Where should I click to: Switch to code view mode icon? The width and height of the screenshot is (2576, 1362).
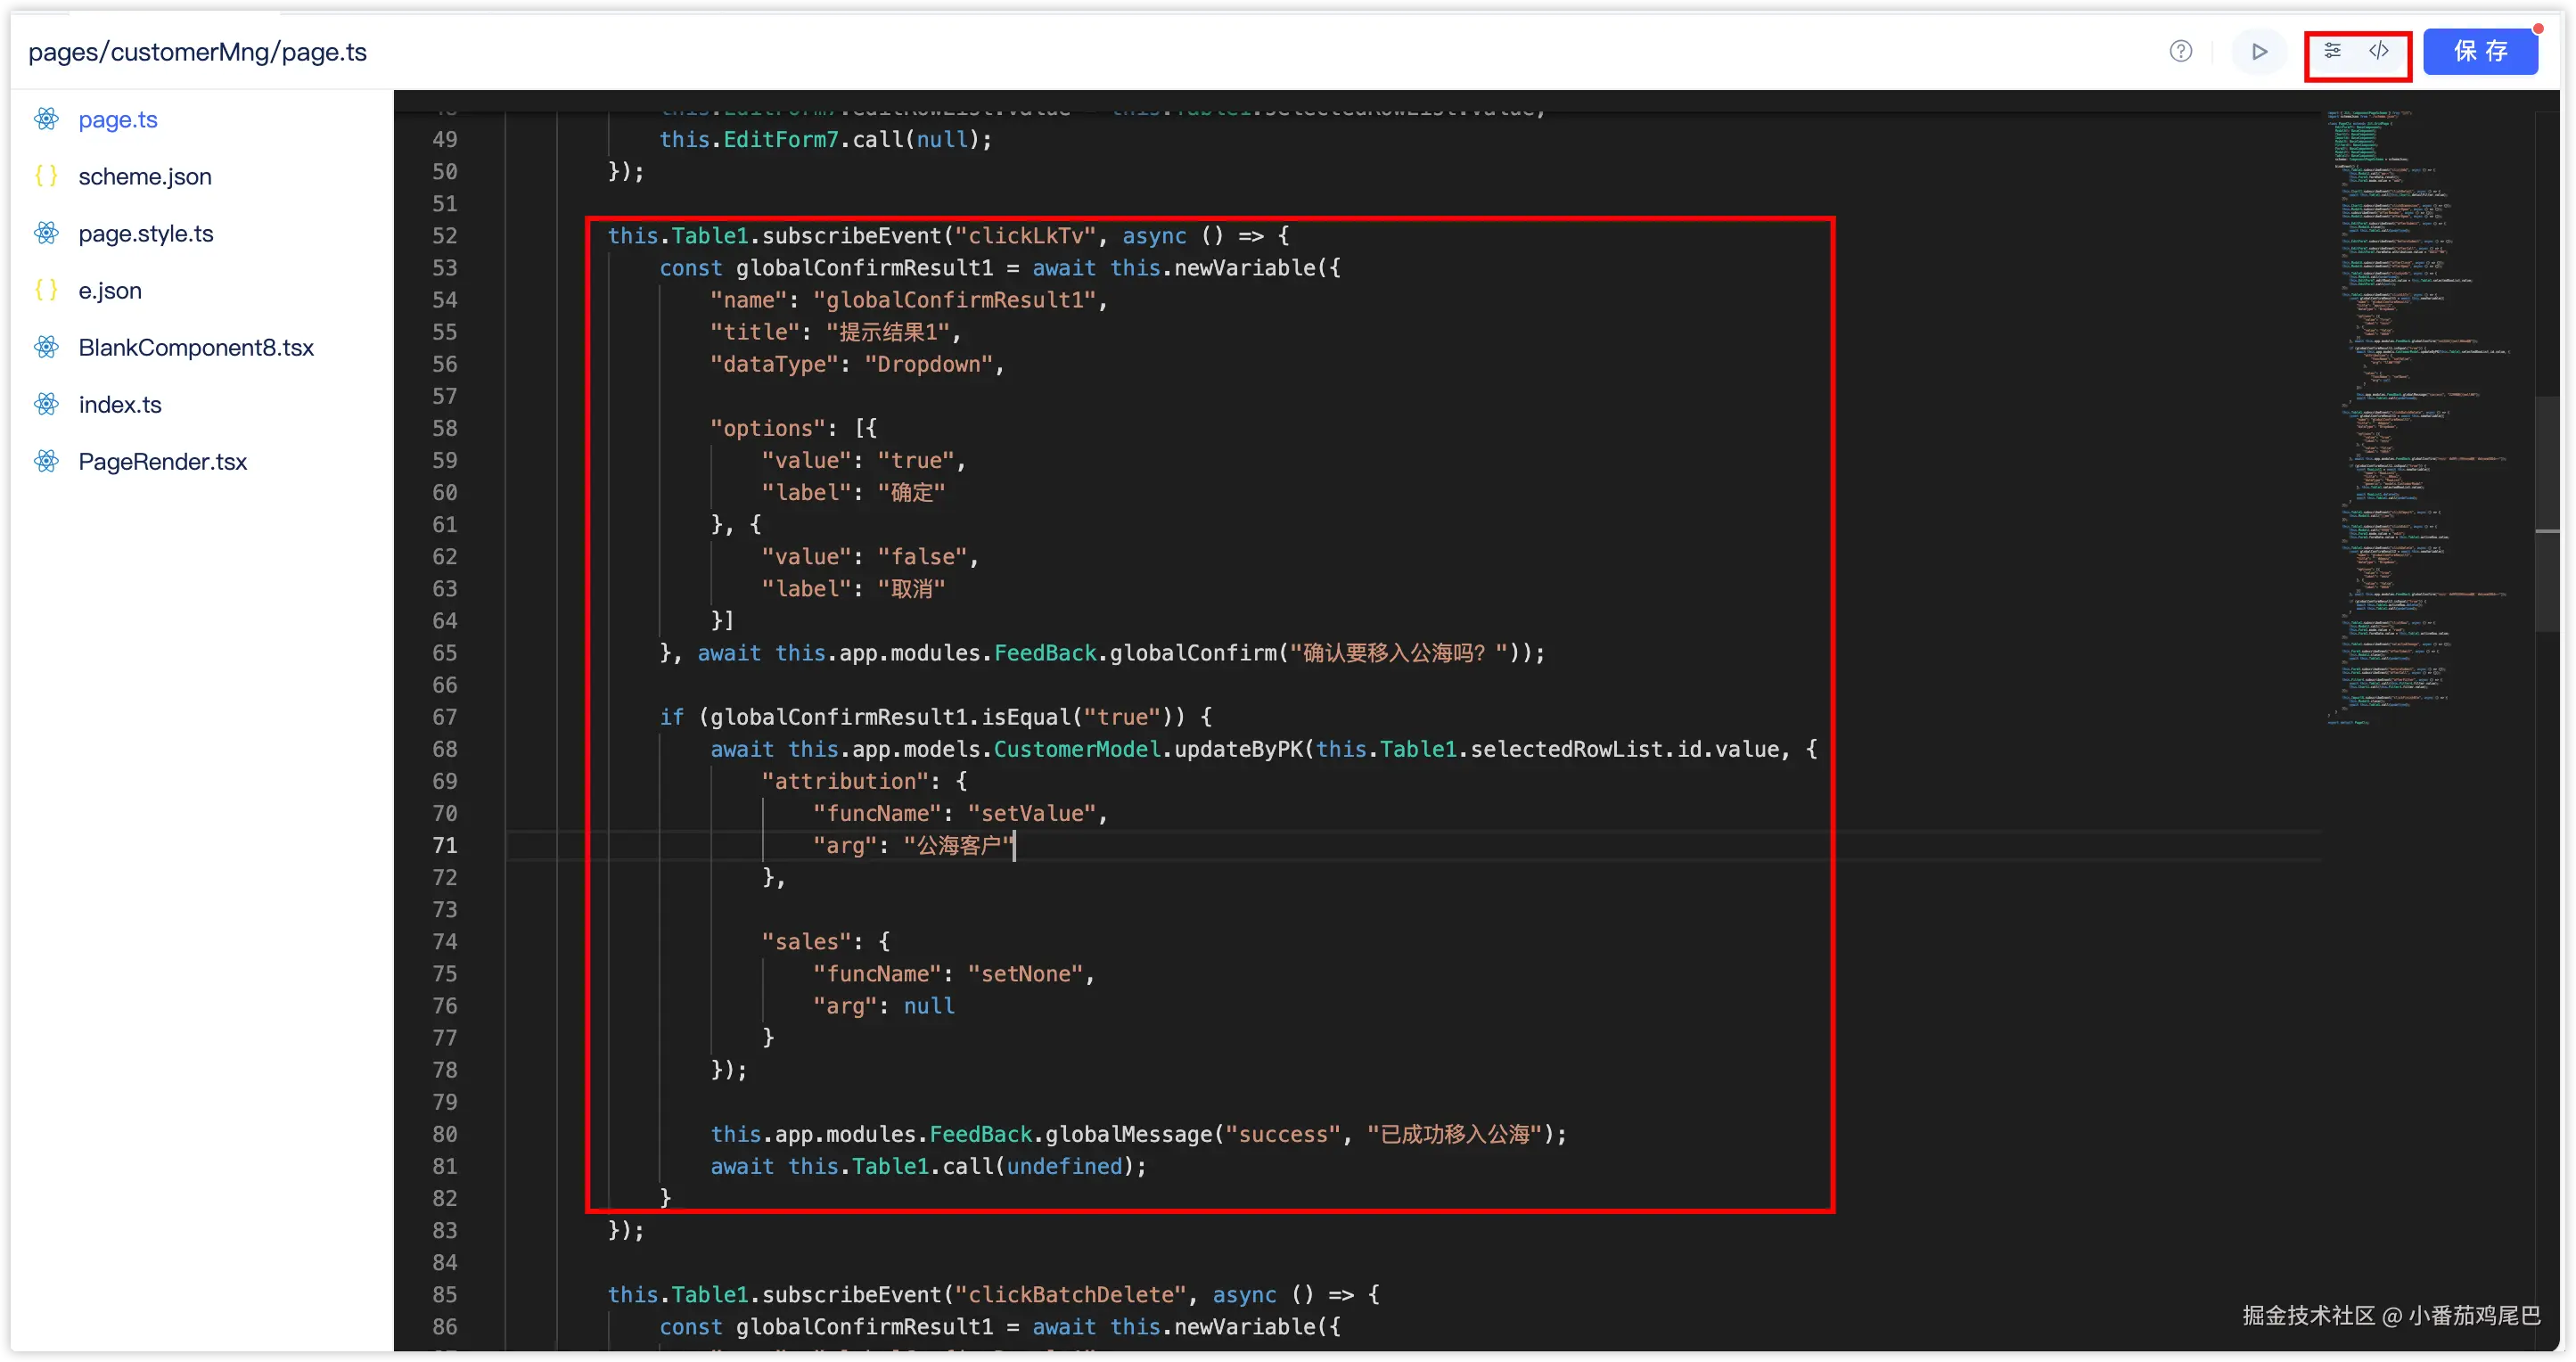click(2379, 51)
